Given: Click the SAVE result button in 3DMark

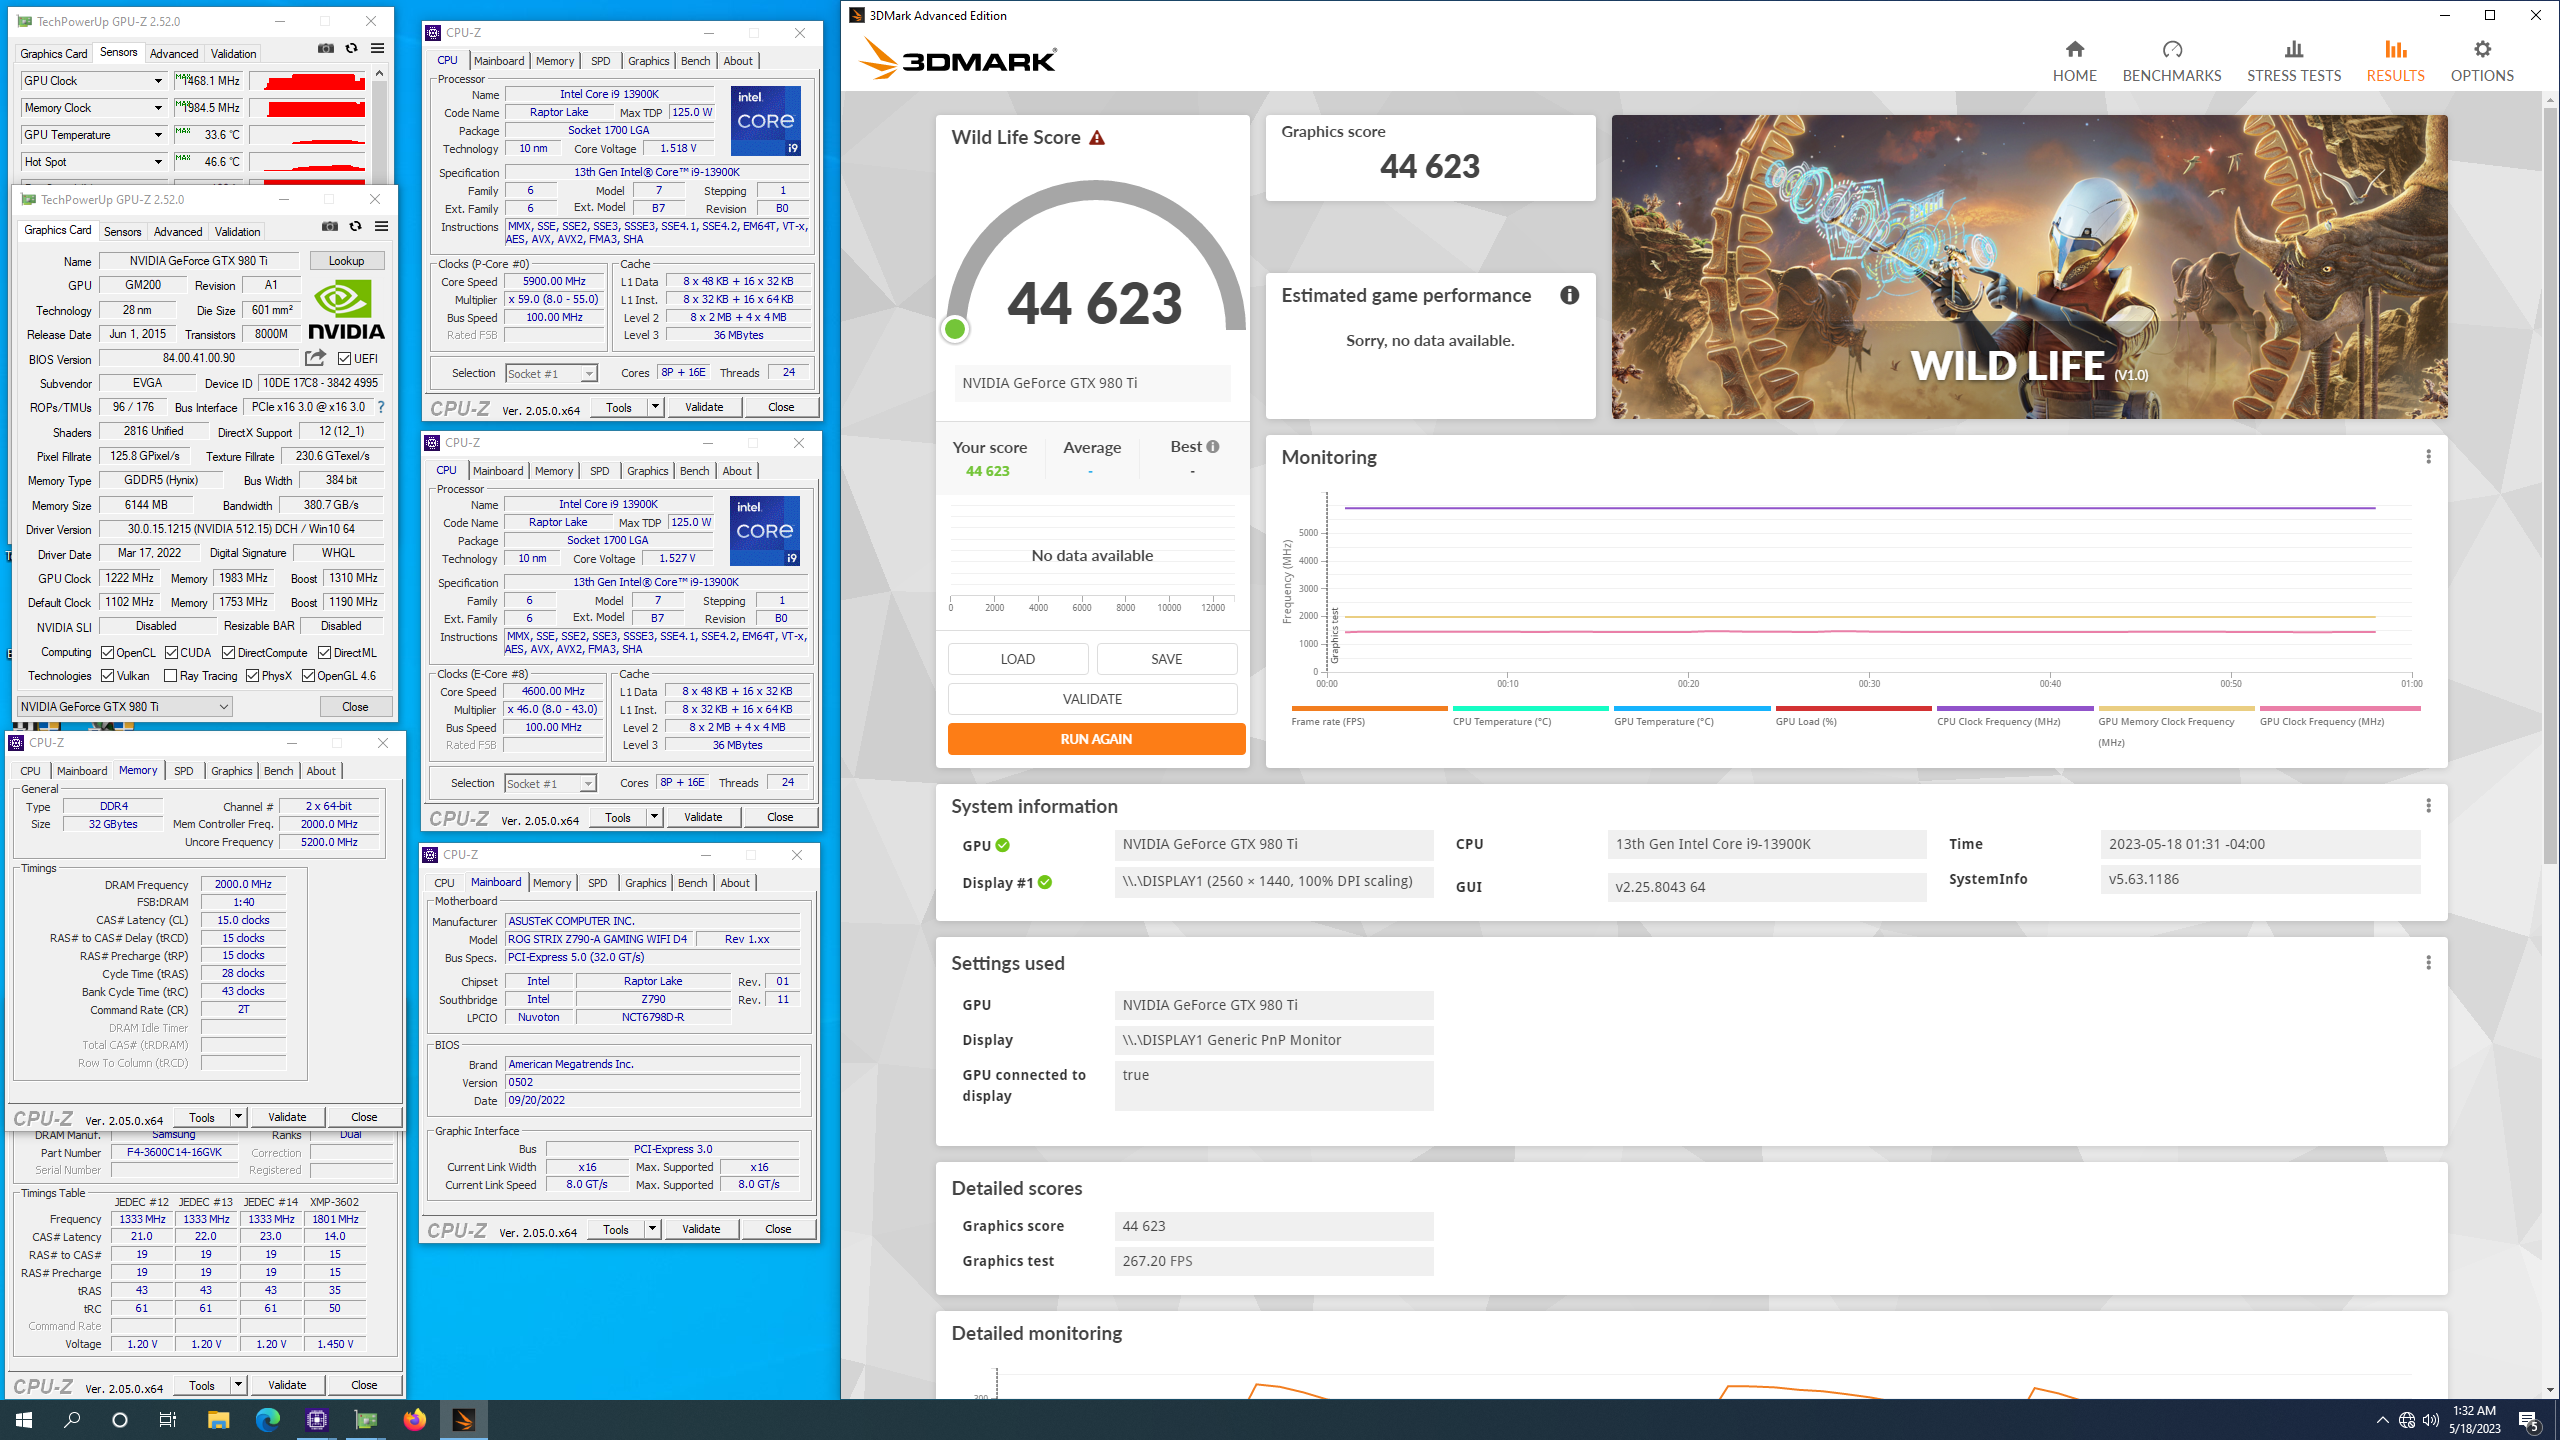Looking at the screenshot, I should [1166, 659].
